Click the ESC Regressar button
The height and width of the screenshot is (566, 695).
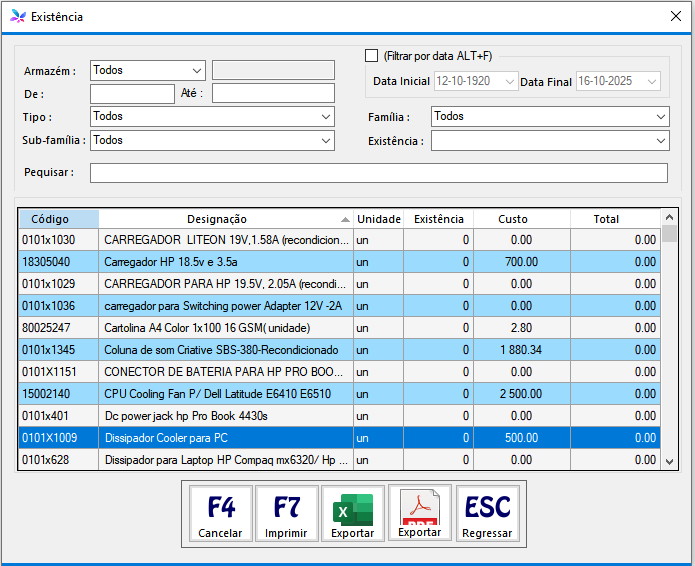click(x=487, y=514)
